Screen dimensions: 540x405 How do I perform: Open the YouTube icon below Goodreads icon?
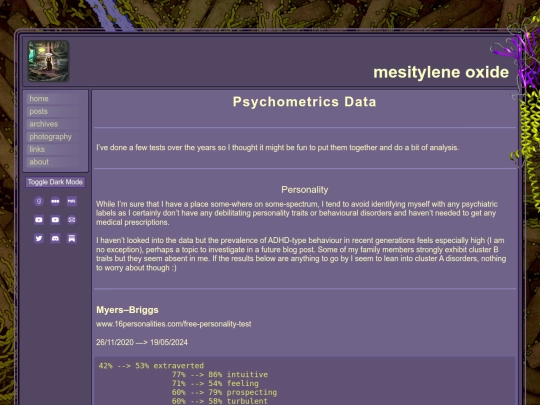39,220
